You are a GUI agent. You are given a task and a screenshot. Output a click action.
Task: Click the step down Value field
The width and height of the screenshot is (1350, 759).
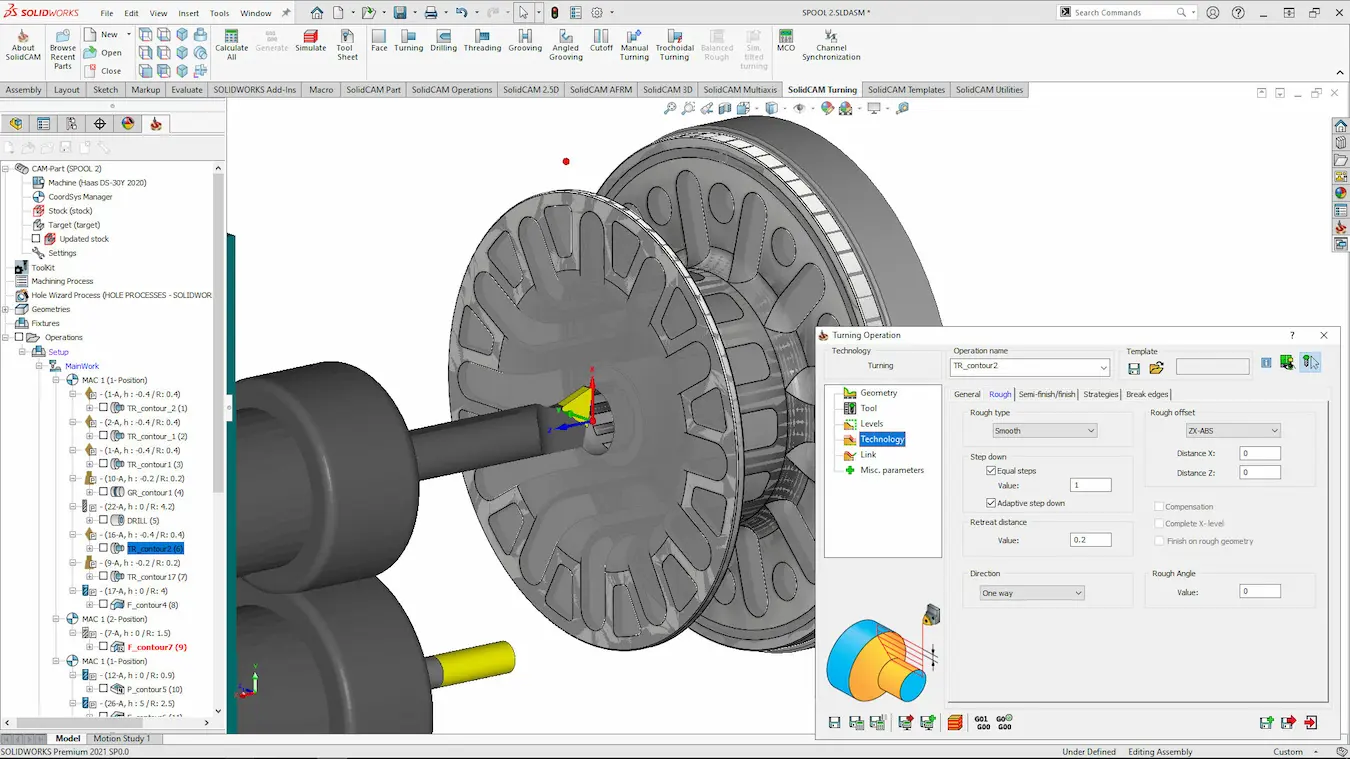1090,485
